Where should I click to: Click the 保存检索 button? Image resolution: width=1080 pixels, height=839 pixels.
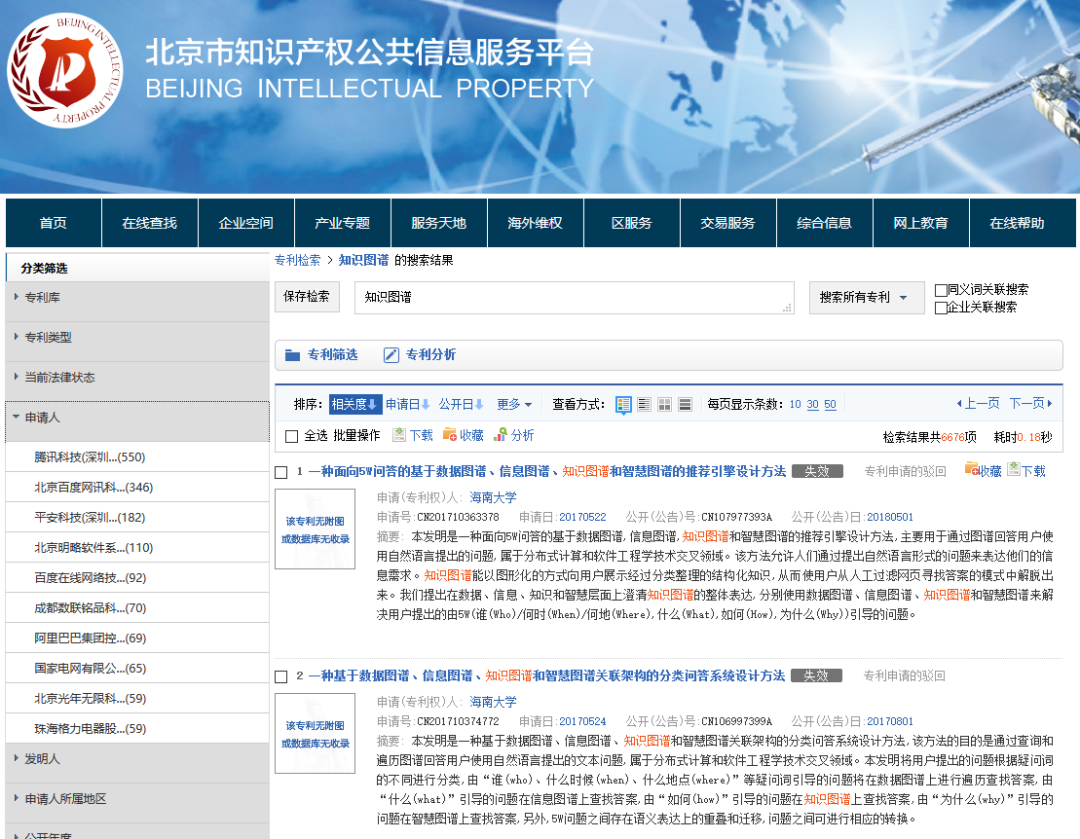tap(307, 297)
